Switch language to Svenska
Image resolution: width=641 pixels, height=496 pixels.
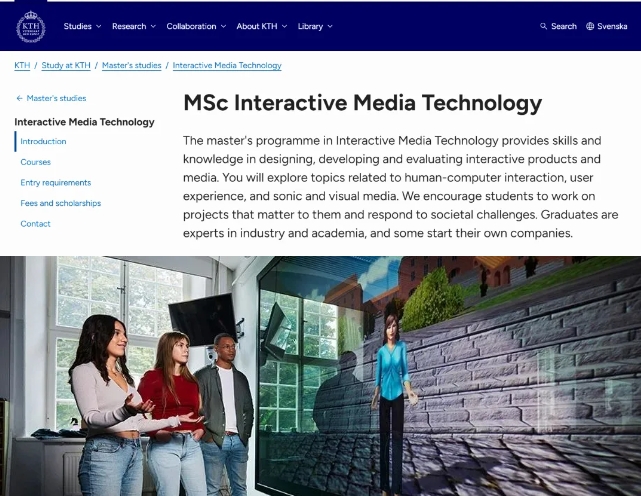click(x=612, y=26)
